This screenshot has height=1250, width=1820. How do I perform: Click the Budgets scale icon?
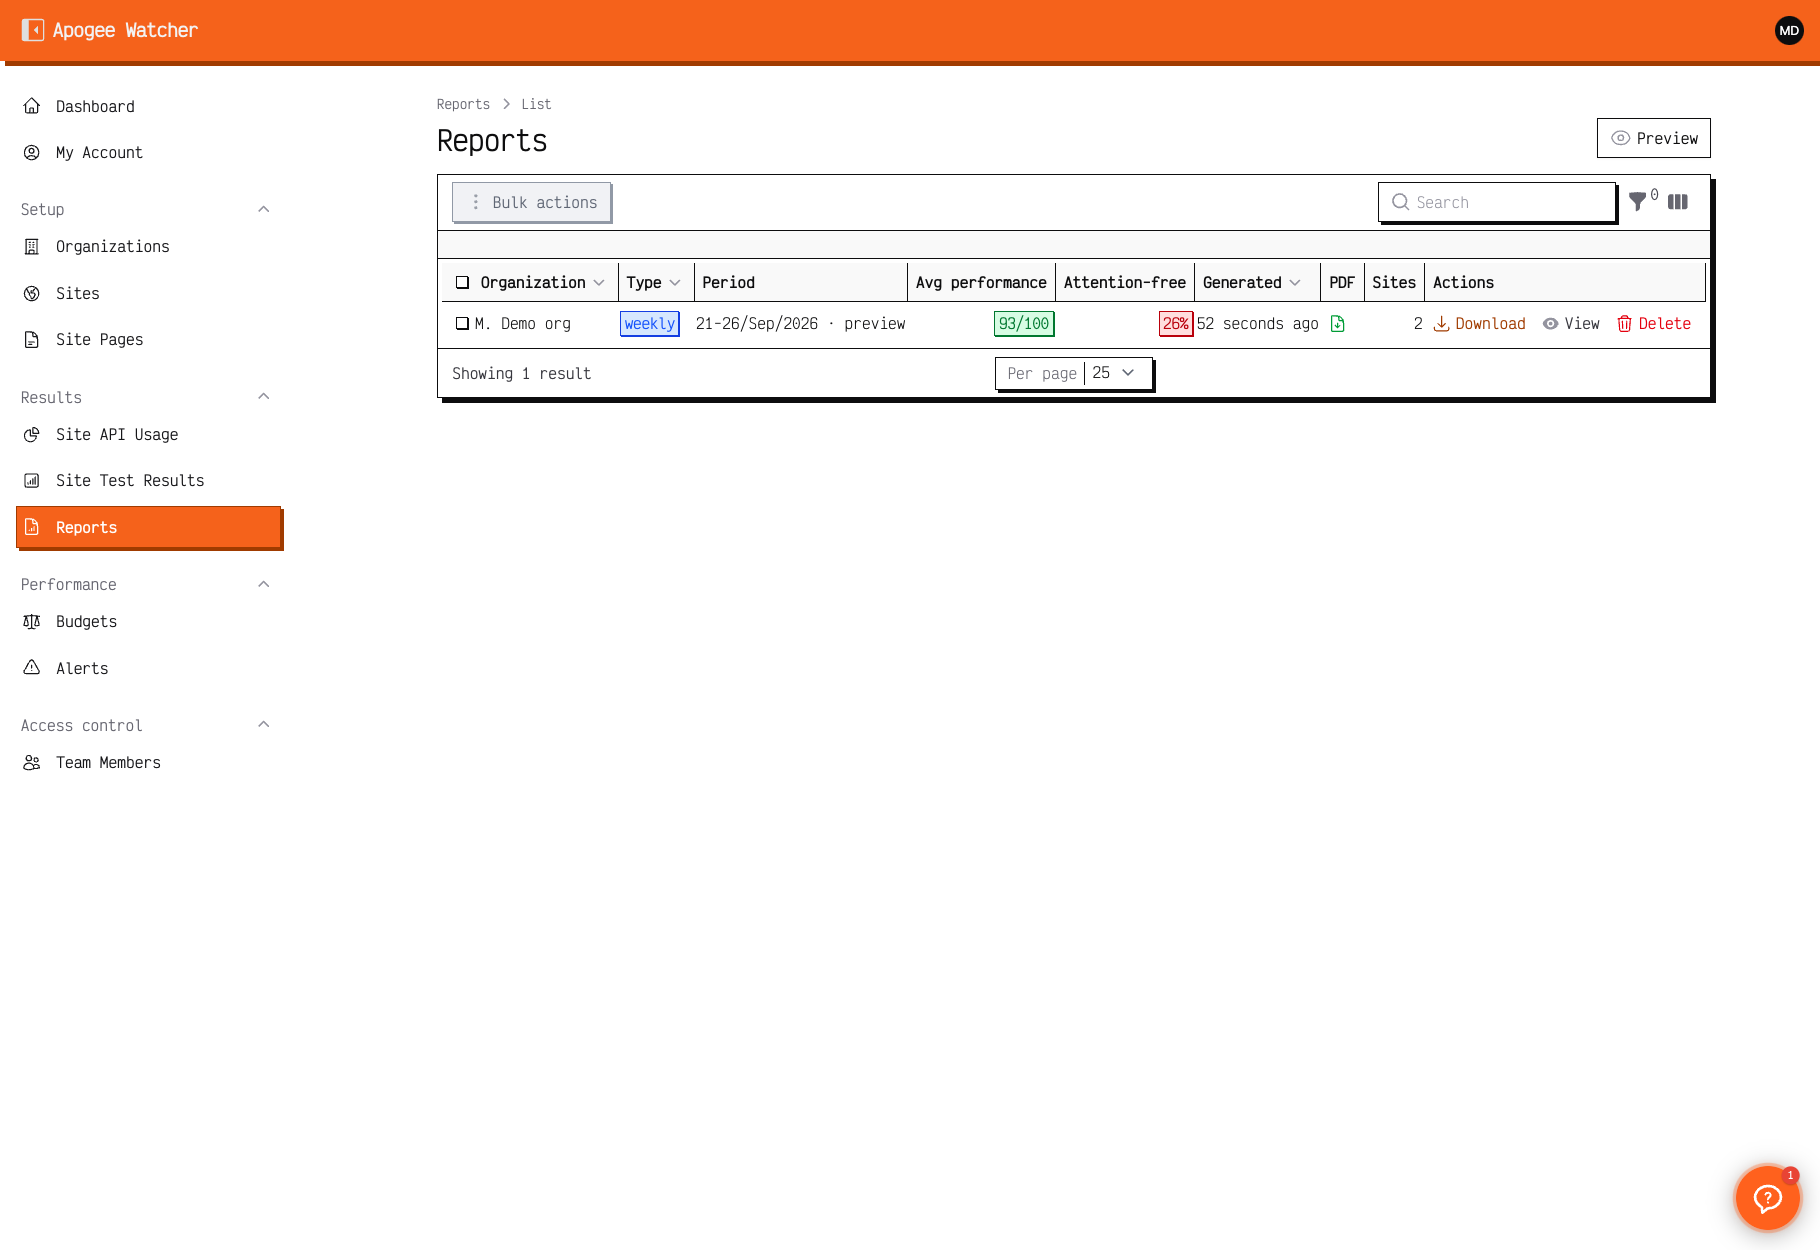click(x=32, y=622)
